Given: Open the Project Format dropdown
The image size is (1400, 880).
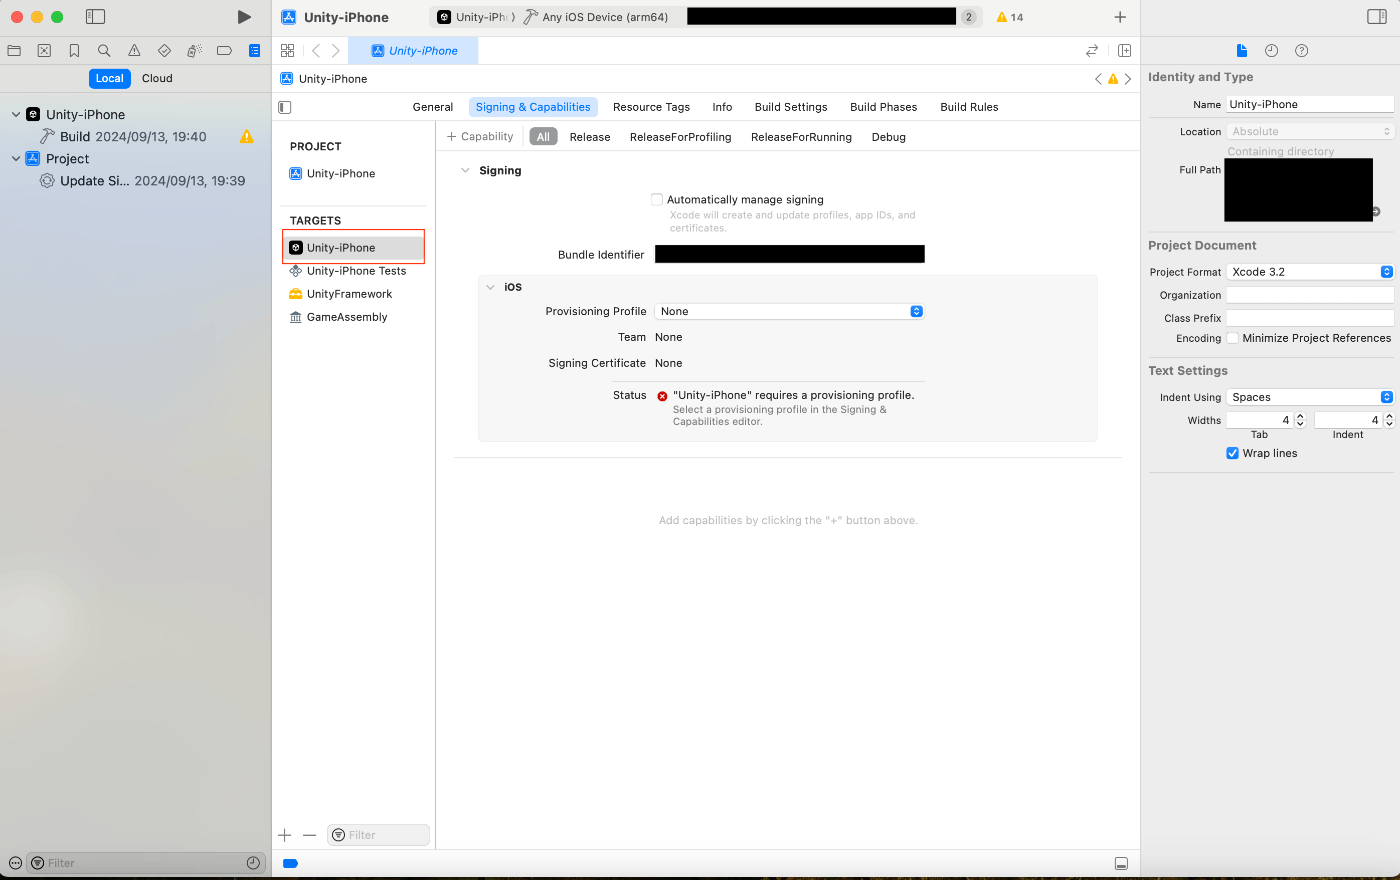Looking at the screenshot, I should [x=1310, y=272].
